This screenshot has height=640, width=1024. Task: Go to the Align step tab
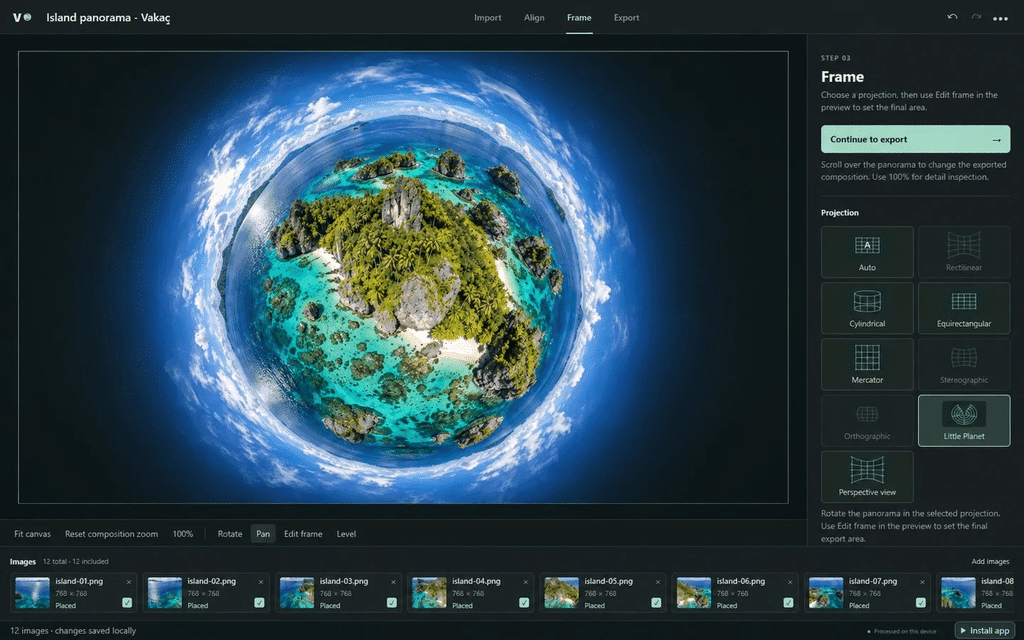pos(534,18)
